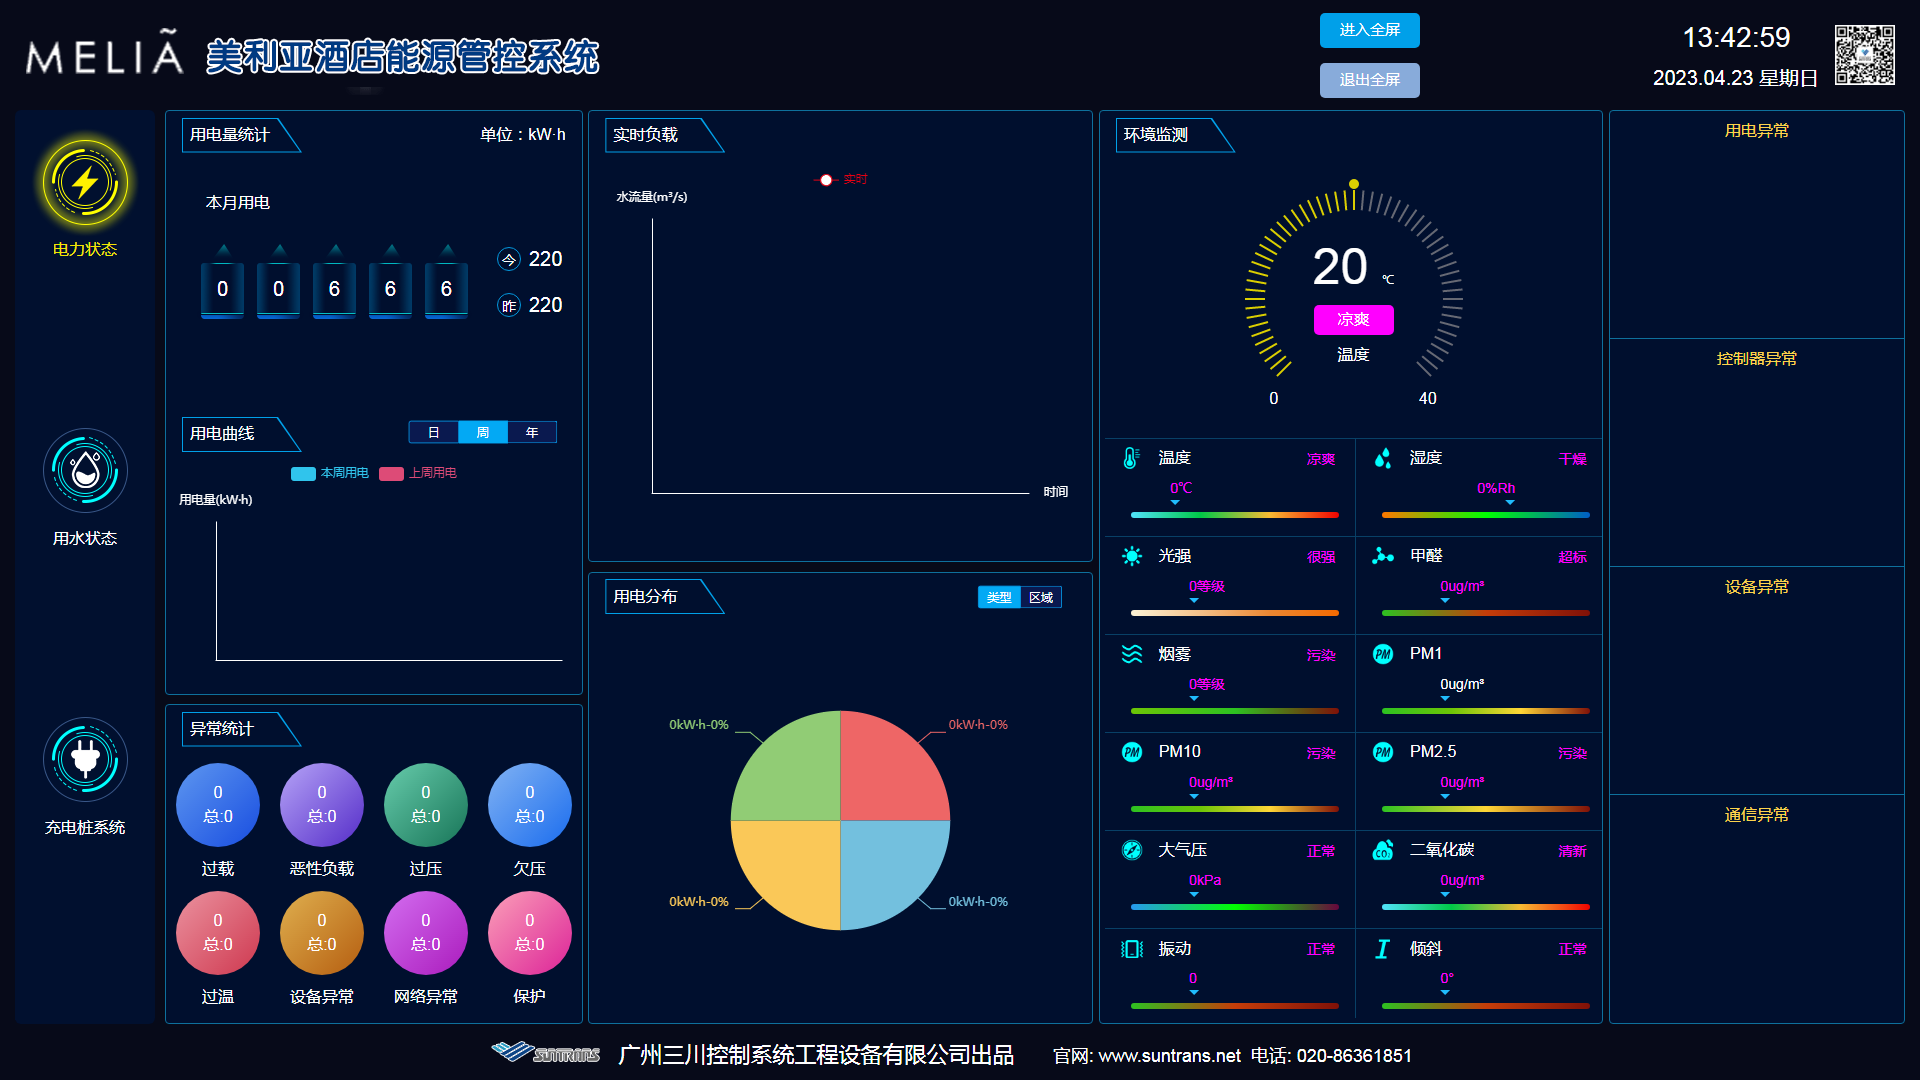The width and height of the screenshot is (1920, 1080).
Task: Open the 通信异常 alert section
Action: click(x=1757, y=815)
